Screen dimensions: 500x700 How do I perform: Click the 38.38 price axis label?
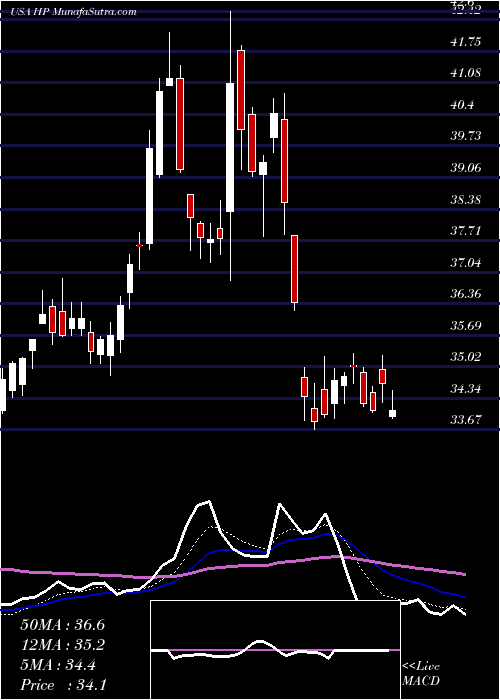coord(466,199)
